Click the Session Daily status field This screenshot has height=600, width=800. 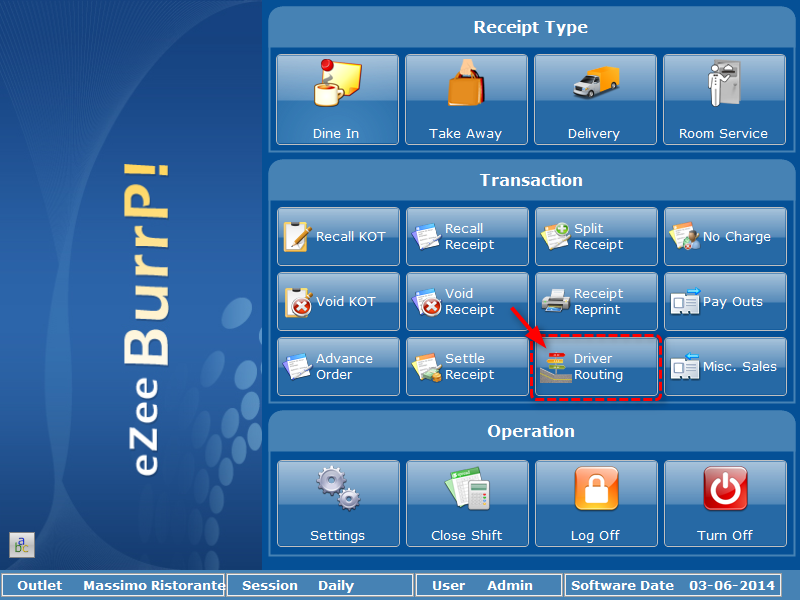(320, 585)
